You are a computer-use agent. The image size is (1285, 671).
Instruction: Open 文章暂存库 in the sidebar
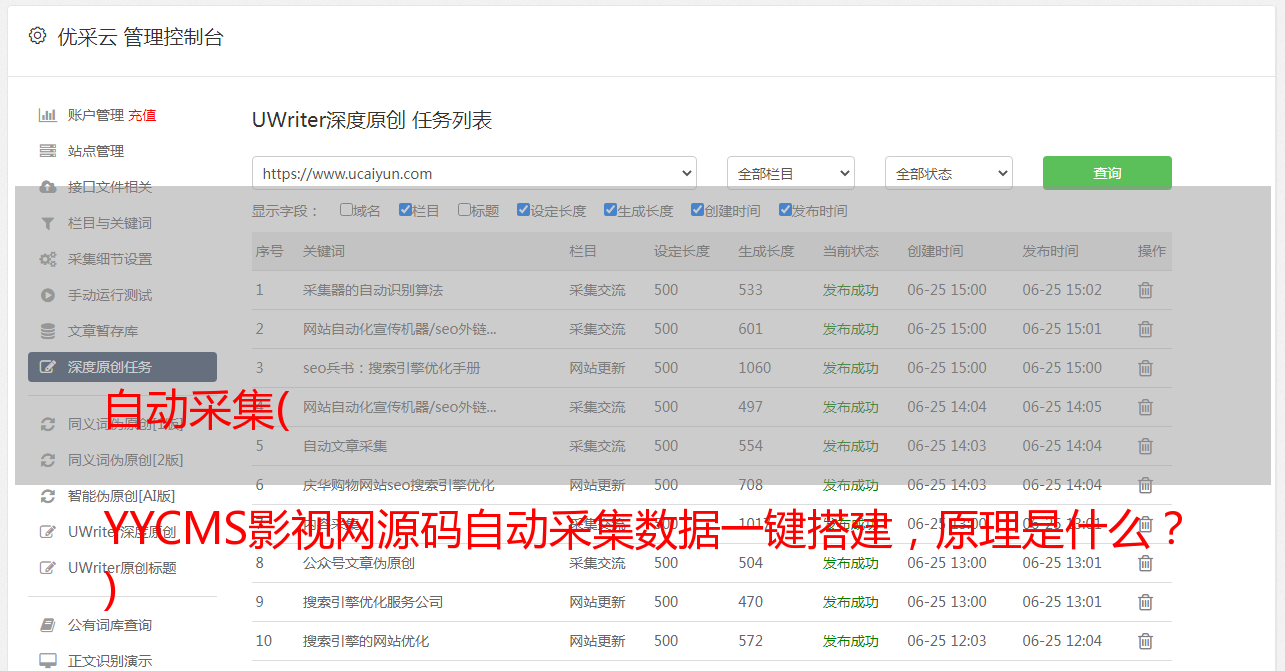tap(103, 331)
